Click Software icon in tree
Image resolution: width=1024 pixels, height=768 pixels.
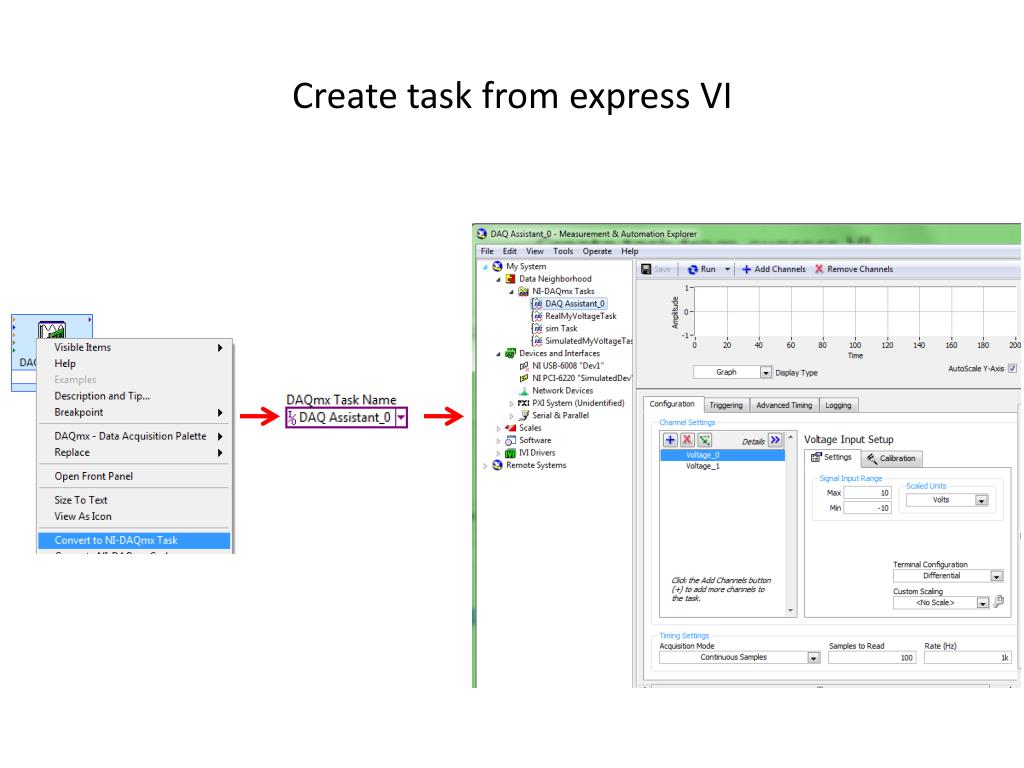[511, 440]
